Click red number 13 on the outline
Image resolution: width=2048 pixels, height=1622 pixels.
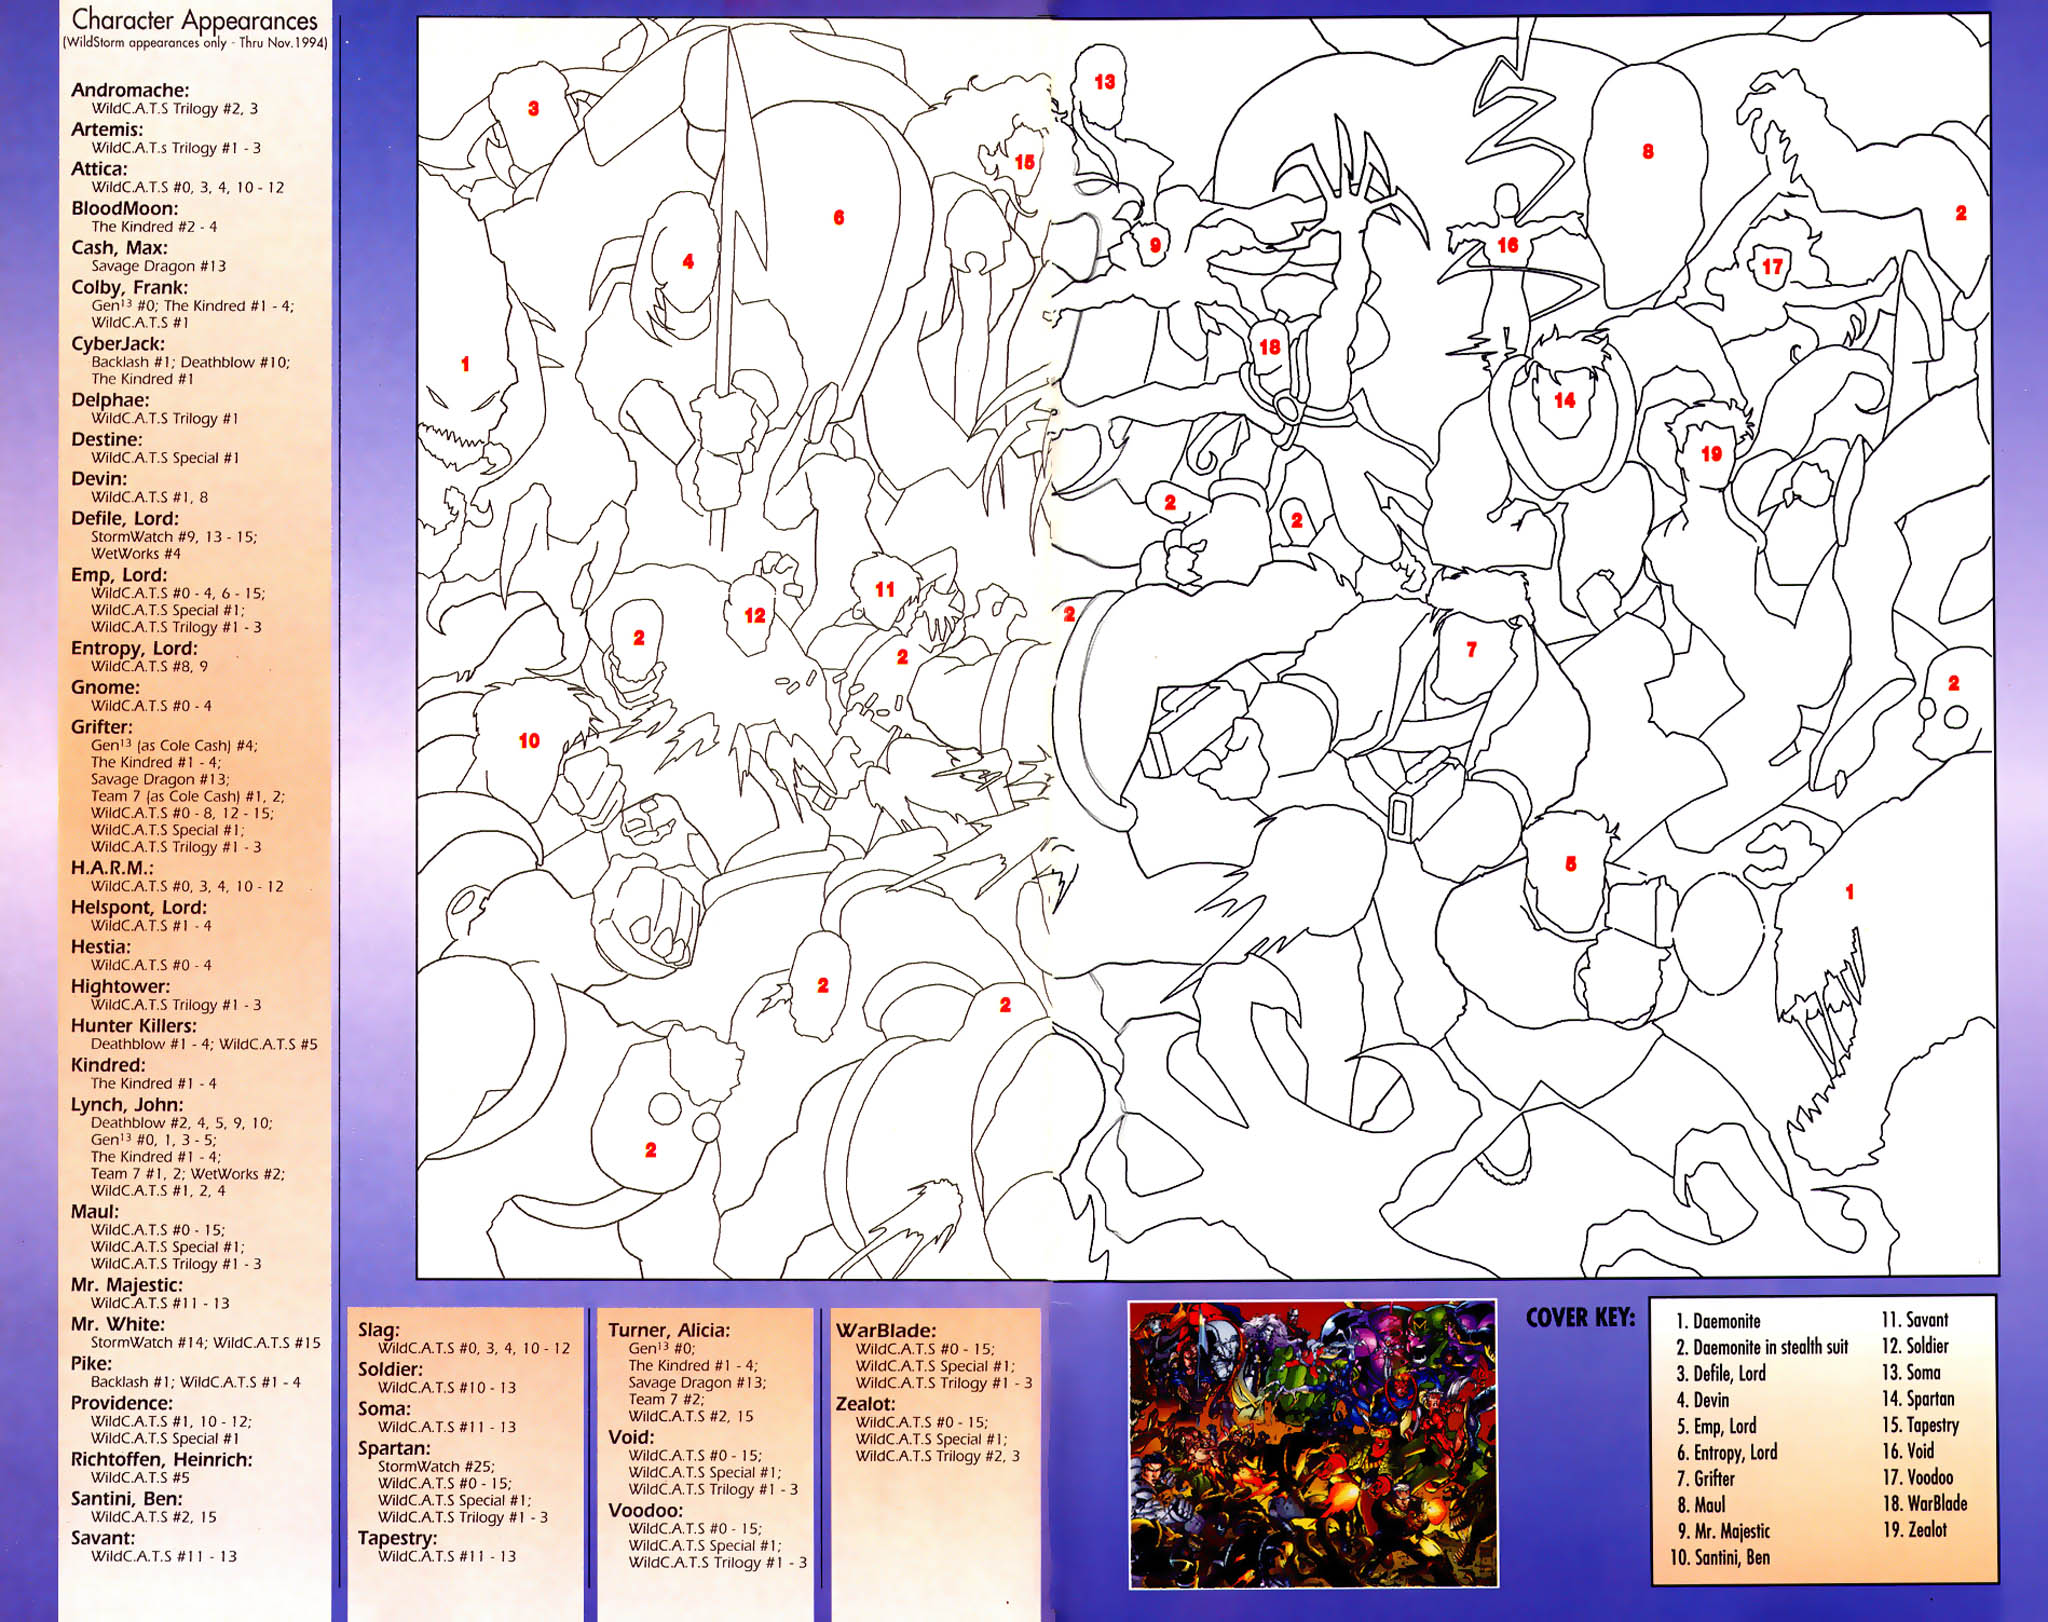1104,82
